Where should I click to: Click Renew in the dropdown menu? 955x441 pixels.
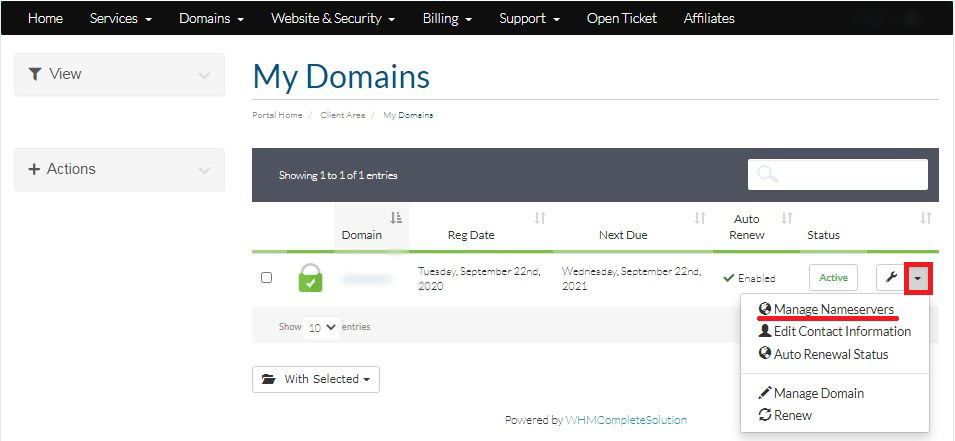coord(792,415)
